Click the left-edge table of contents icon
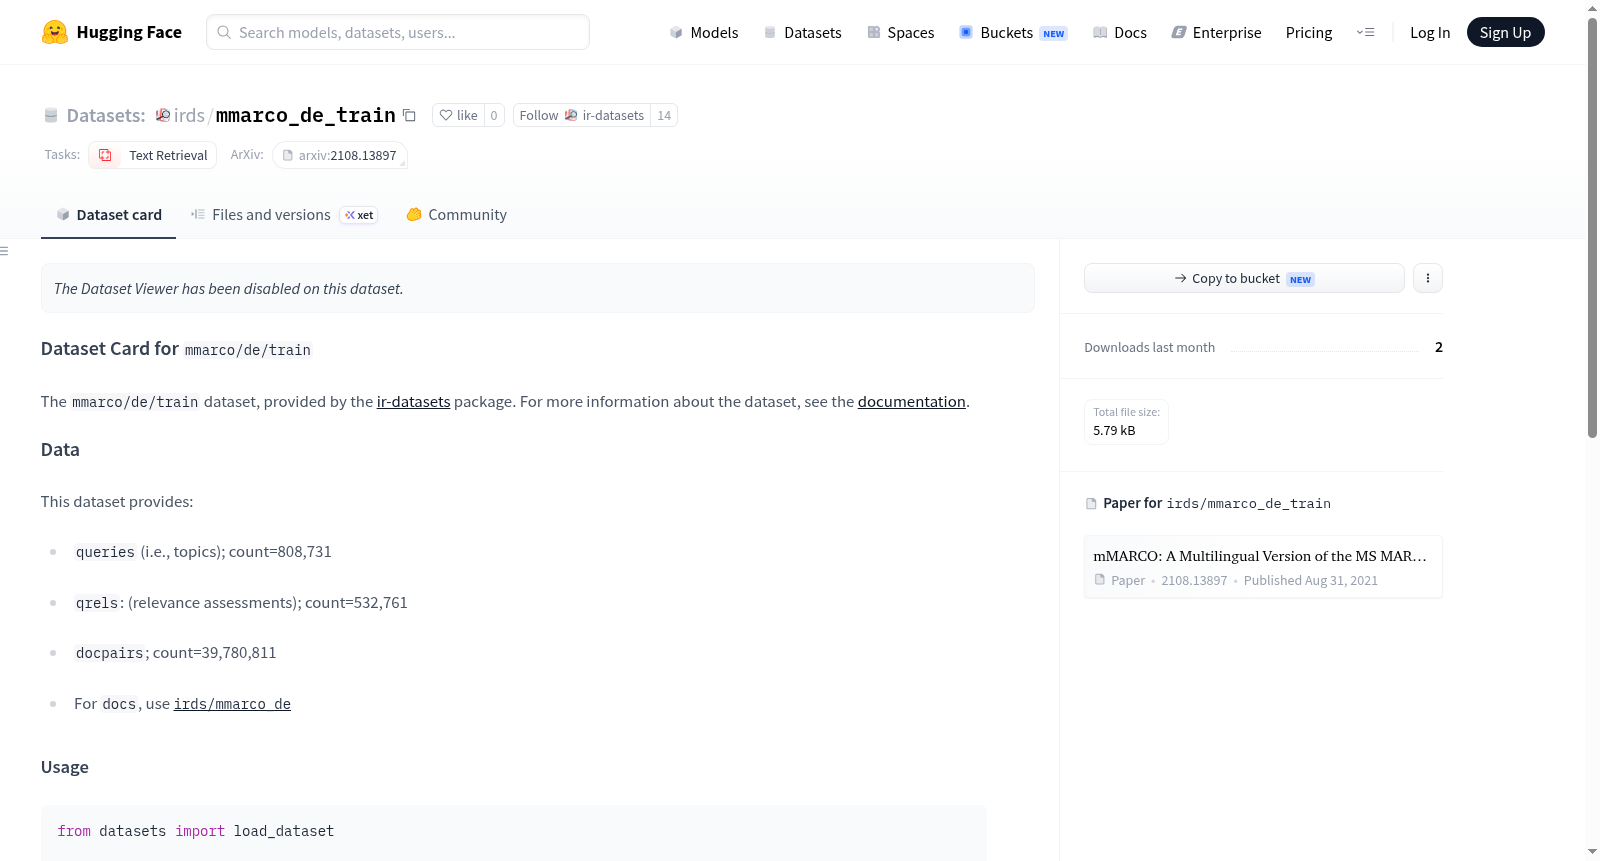Viewport: 1600px width, 861px height. coord(5,251)
